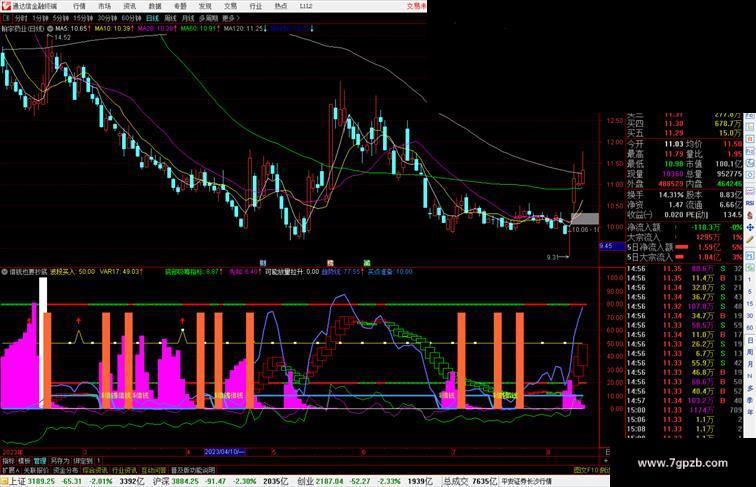Click the 指标 button at bottom

tap(9, 461)
